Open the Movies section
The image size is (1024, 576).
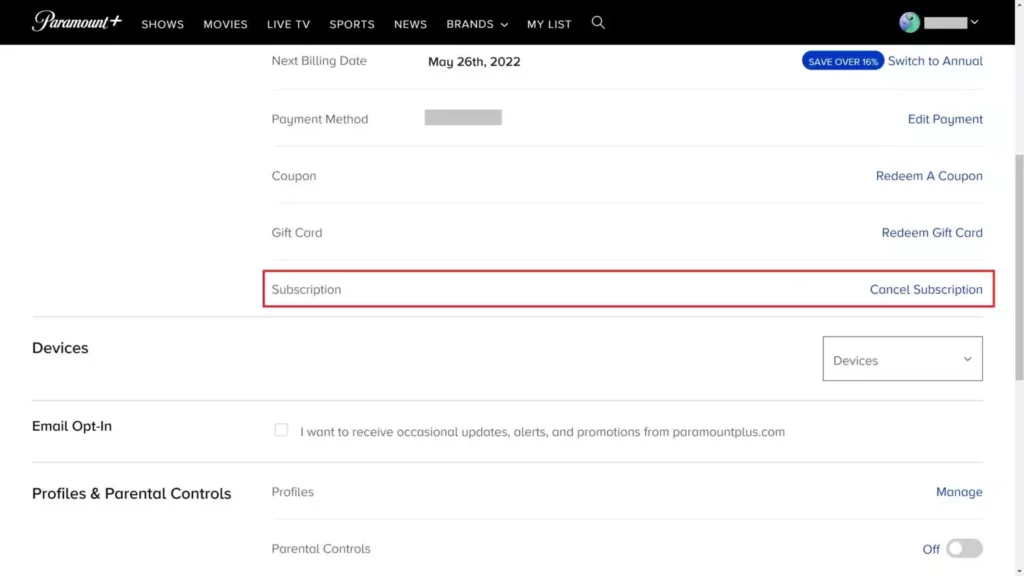coord(225,24)
